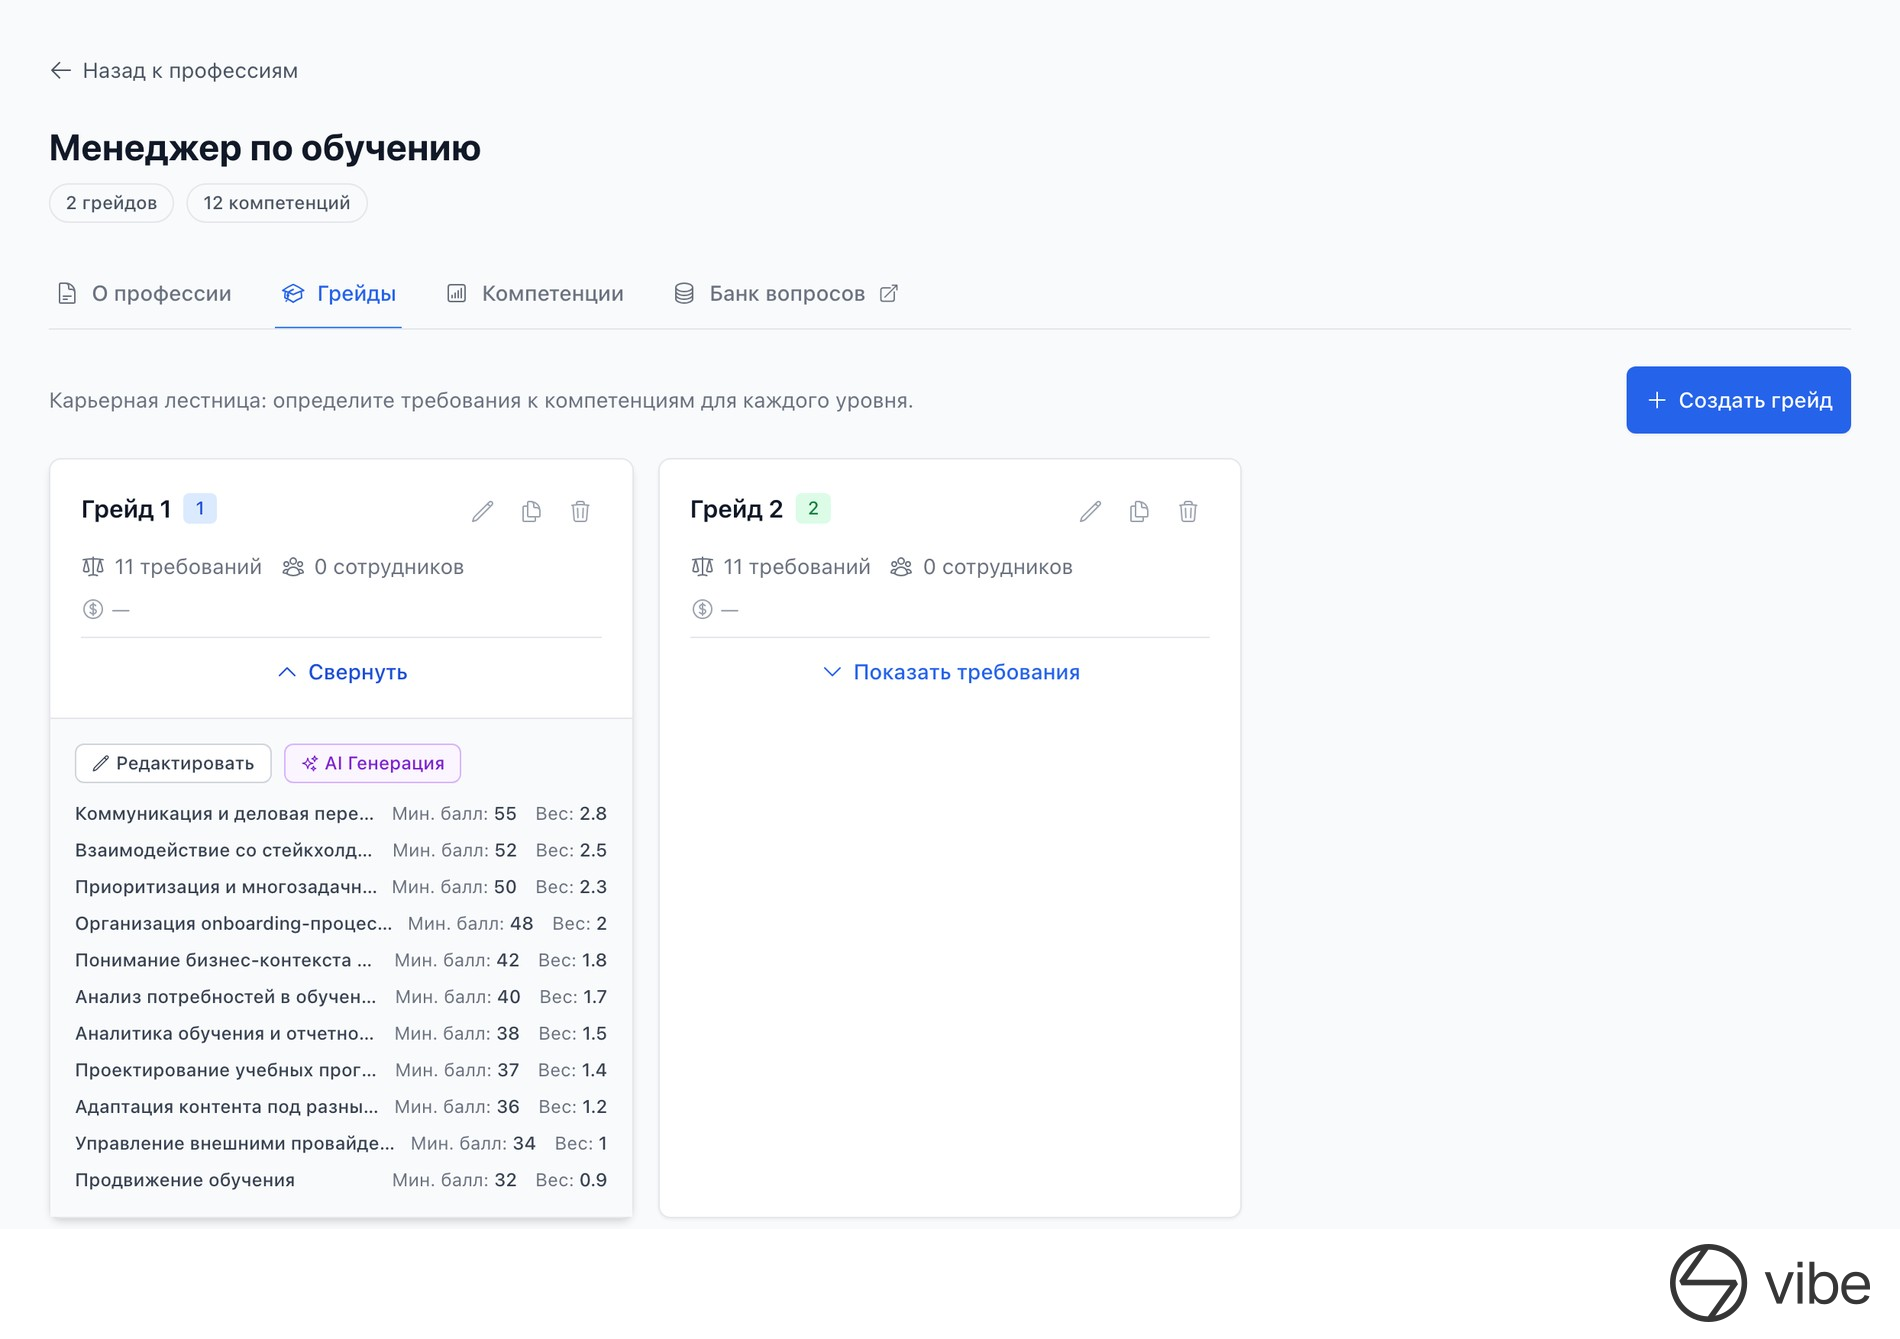Open the 'О профессии' tab
Viewport: 1900px width, 1339px height.
point(144,293)
